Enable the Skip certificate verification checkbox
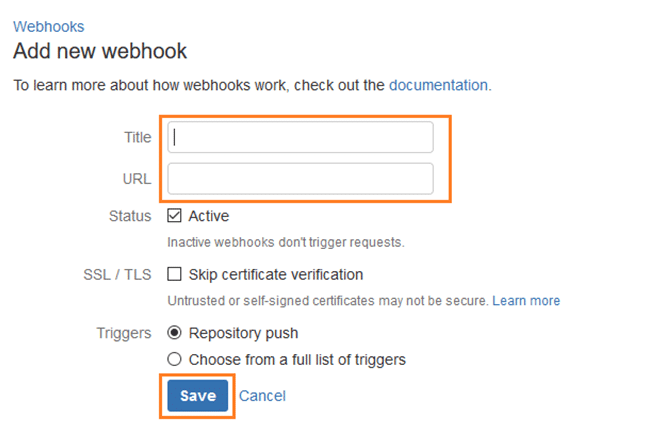 (174, 274)
